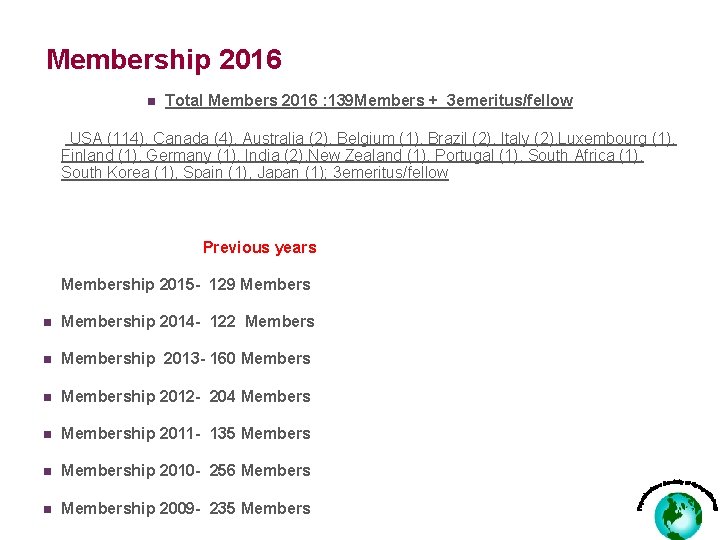720x540 pixels.
Task: Click the USA (114) underlined text
Action: 107,138
